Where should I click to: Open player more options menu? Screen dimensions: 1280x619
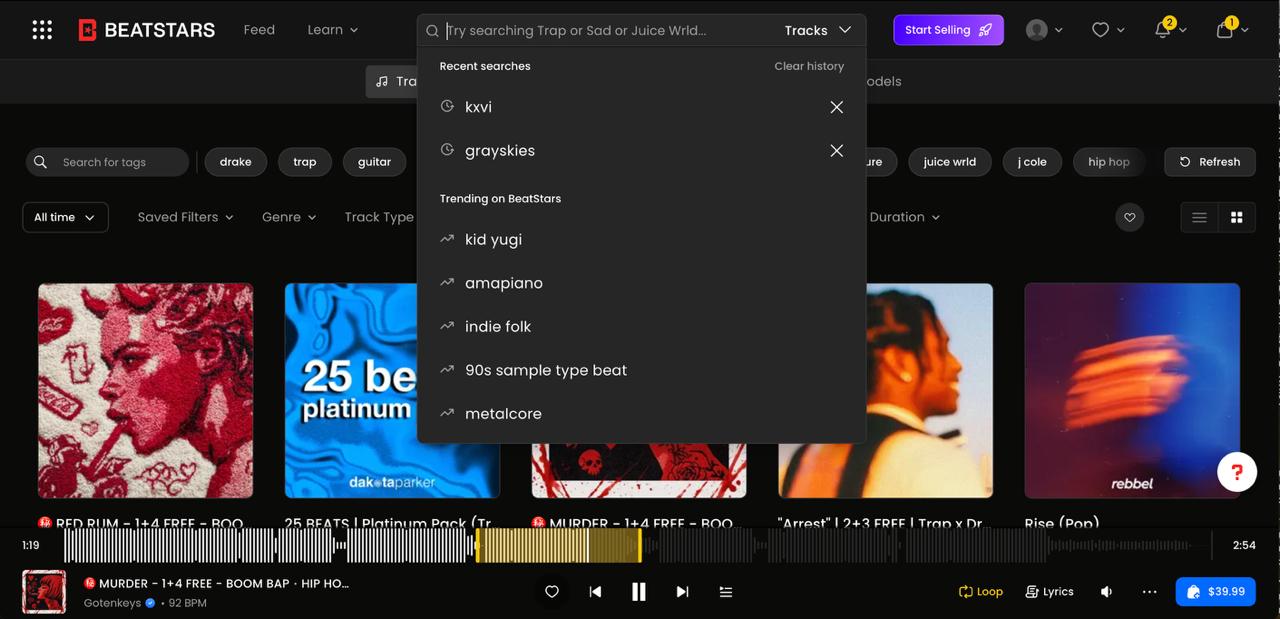(x=1150, y=592)
